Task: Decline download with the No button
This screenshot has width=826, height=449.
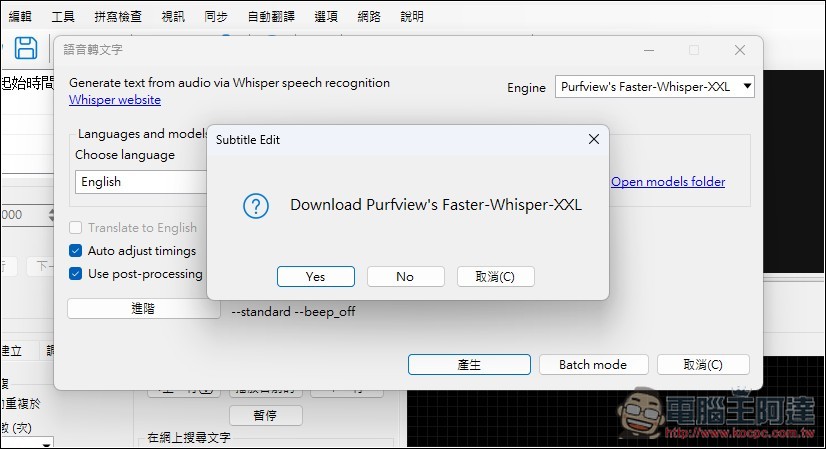Action: point(406,277)
